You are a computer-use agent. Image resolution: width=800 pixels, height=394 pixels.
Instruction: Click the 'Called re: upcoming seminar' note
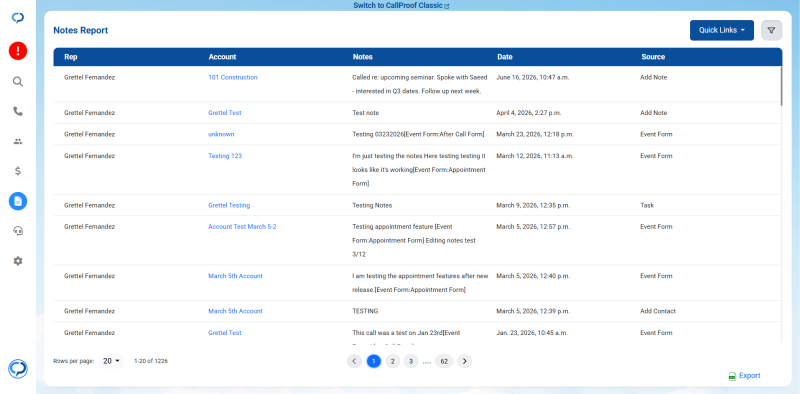(x=420, y=84)
